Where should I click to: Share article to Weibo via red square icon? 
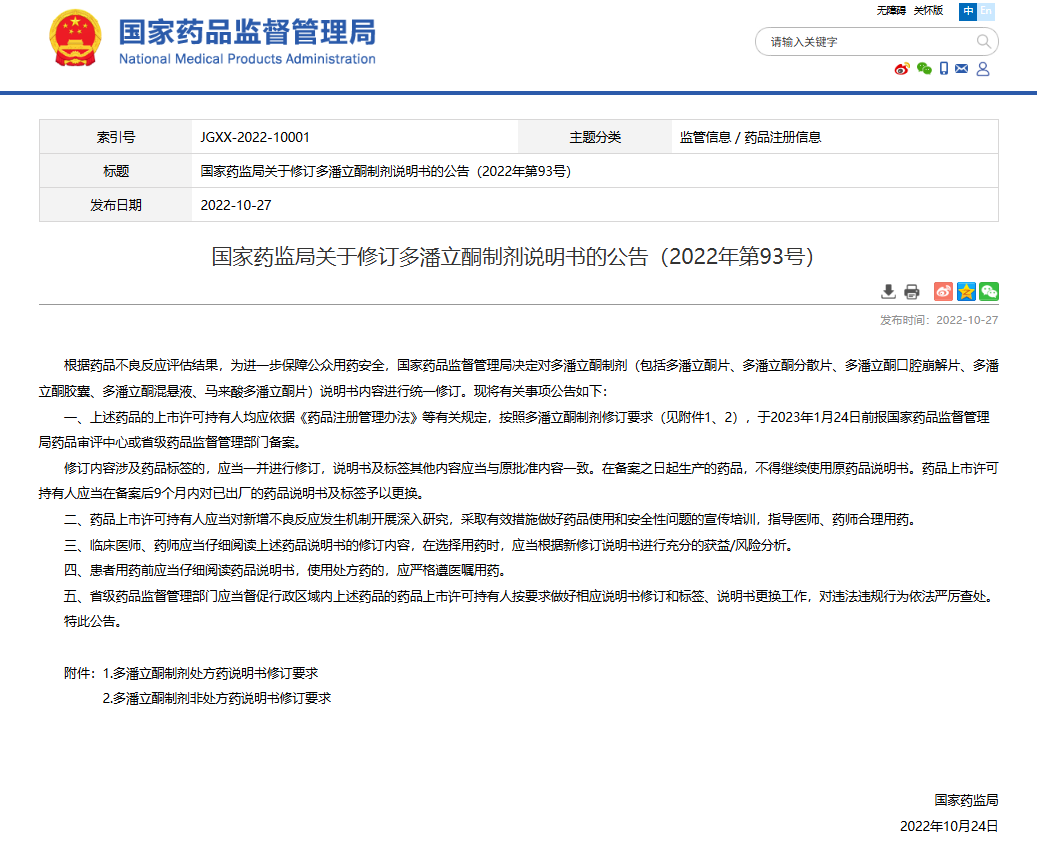click(x=943, y=292)
